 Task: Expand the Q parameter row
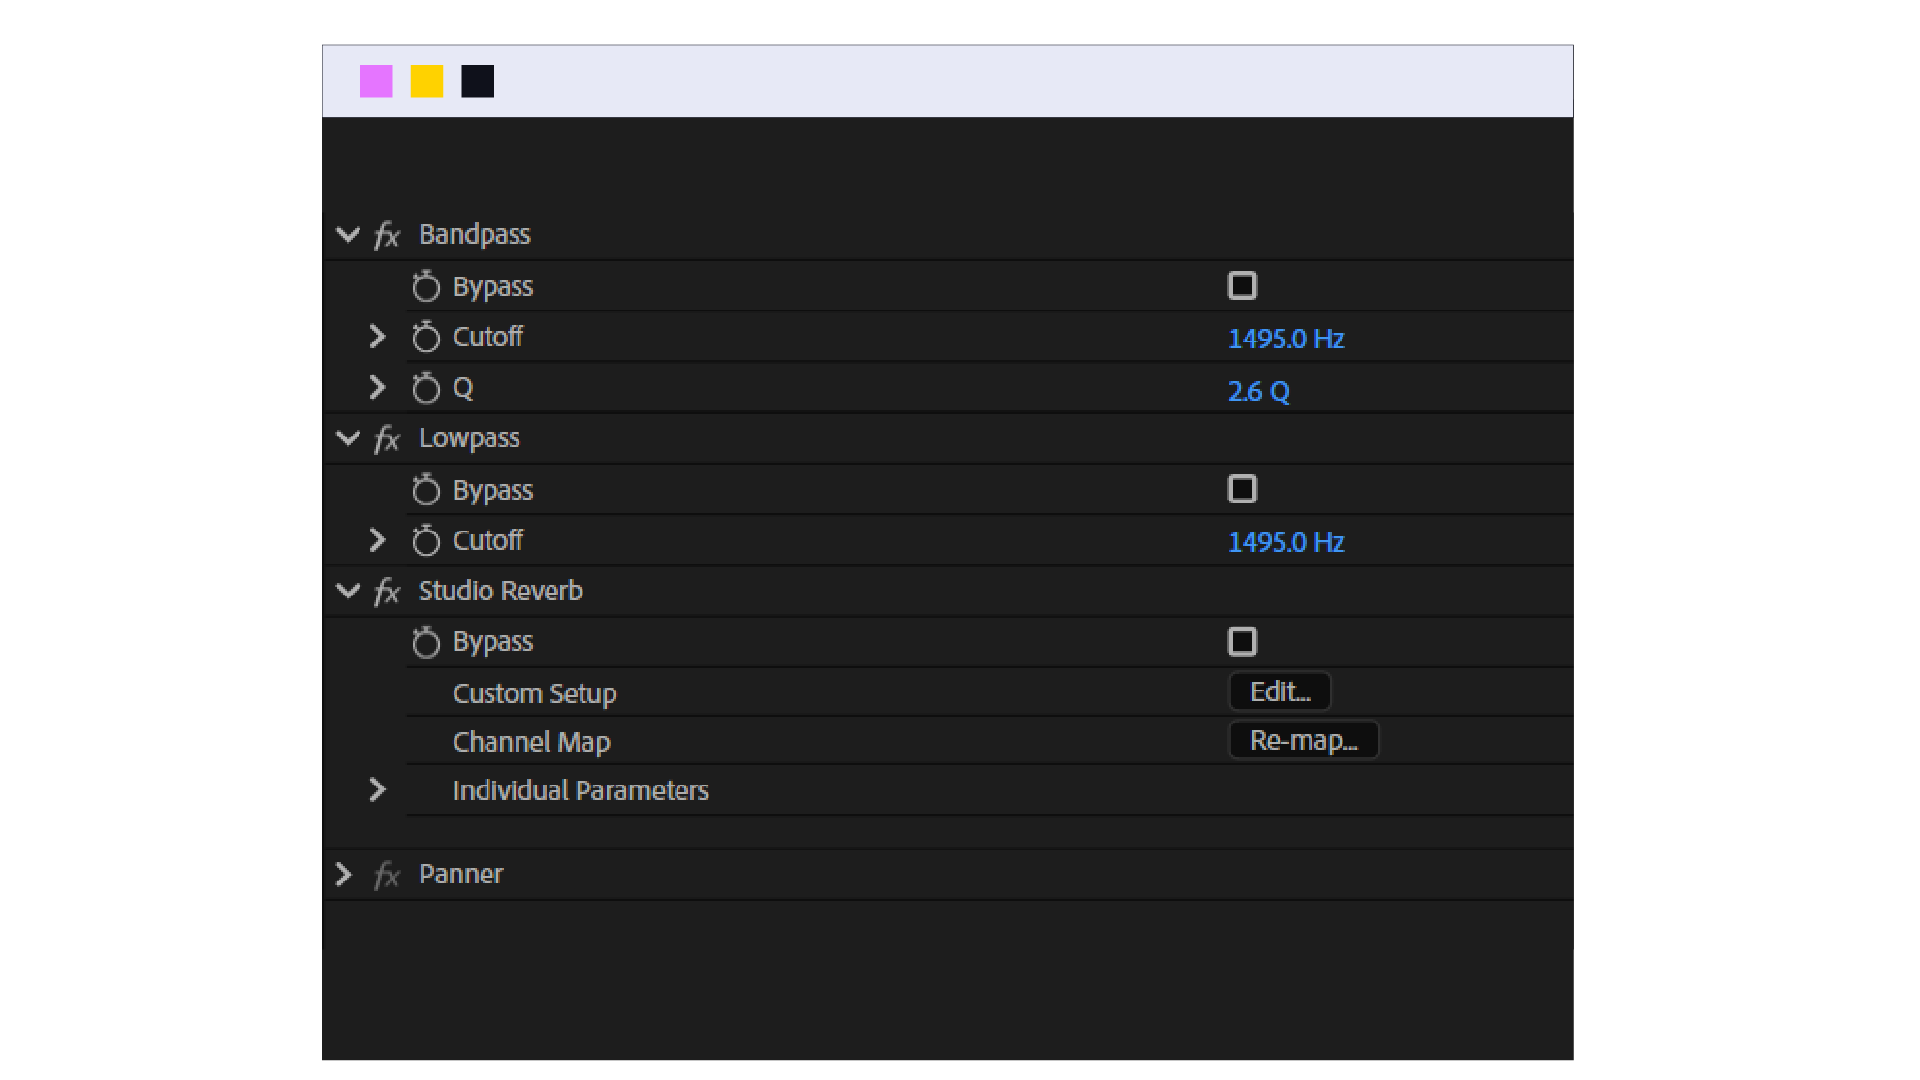[x=377, y=387]
